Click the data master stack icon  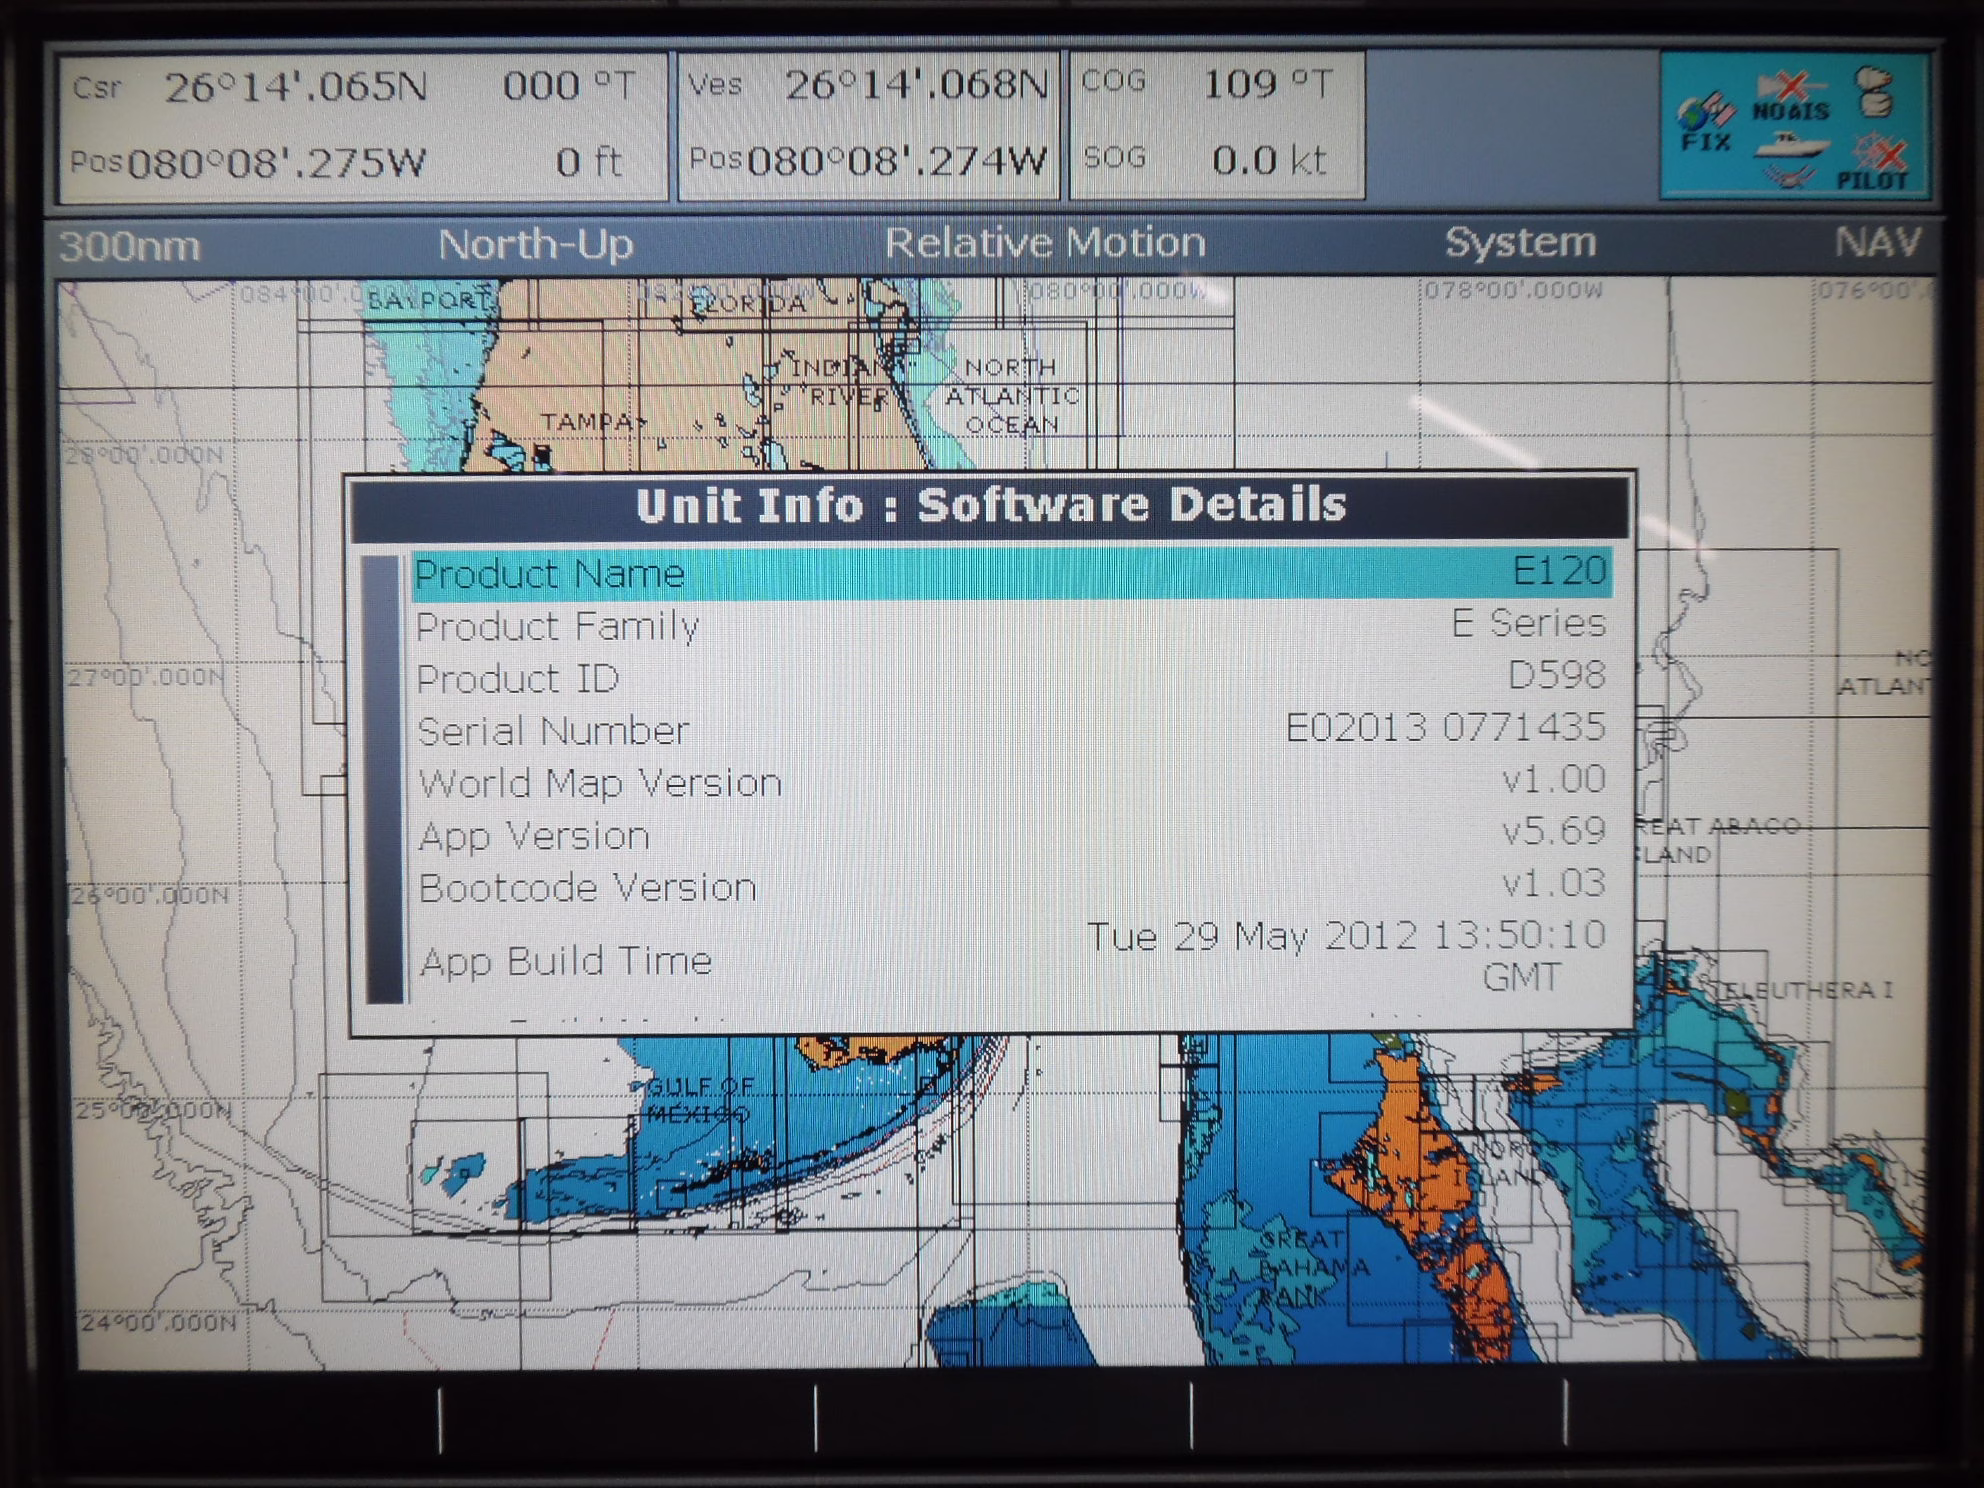click(1875, 92)
